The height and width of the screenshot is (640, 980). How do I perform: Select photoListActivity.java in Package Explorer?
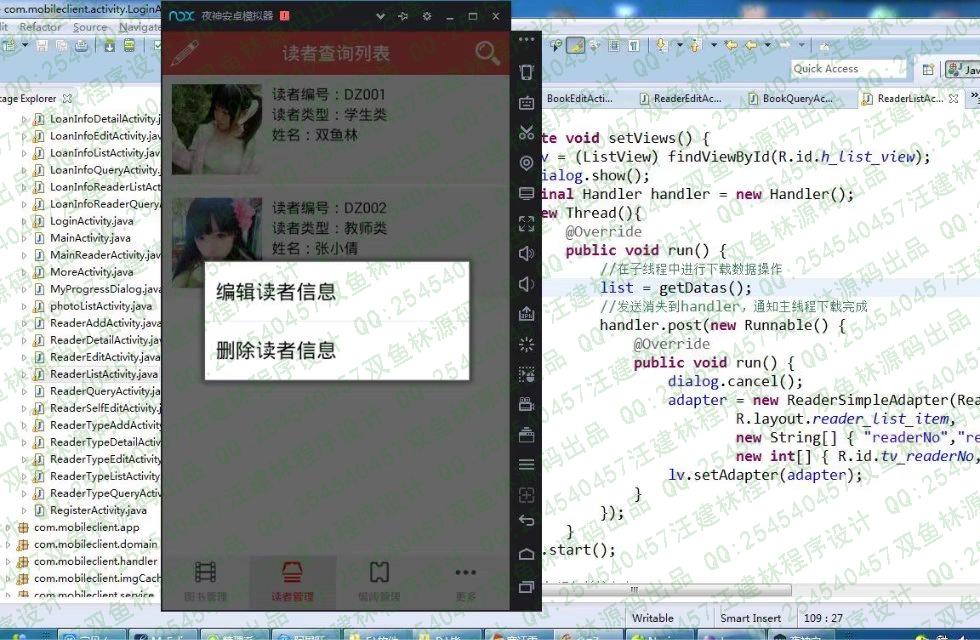click(101, 306)
